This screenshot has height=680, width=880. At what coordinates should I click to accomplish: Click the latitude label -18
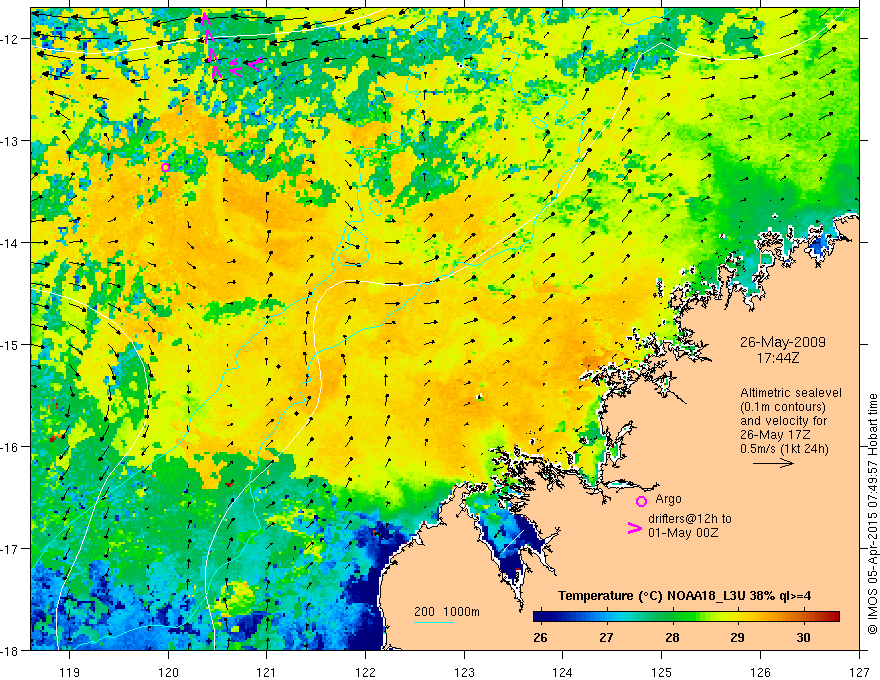click(x=11, y=650)
